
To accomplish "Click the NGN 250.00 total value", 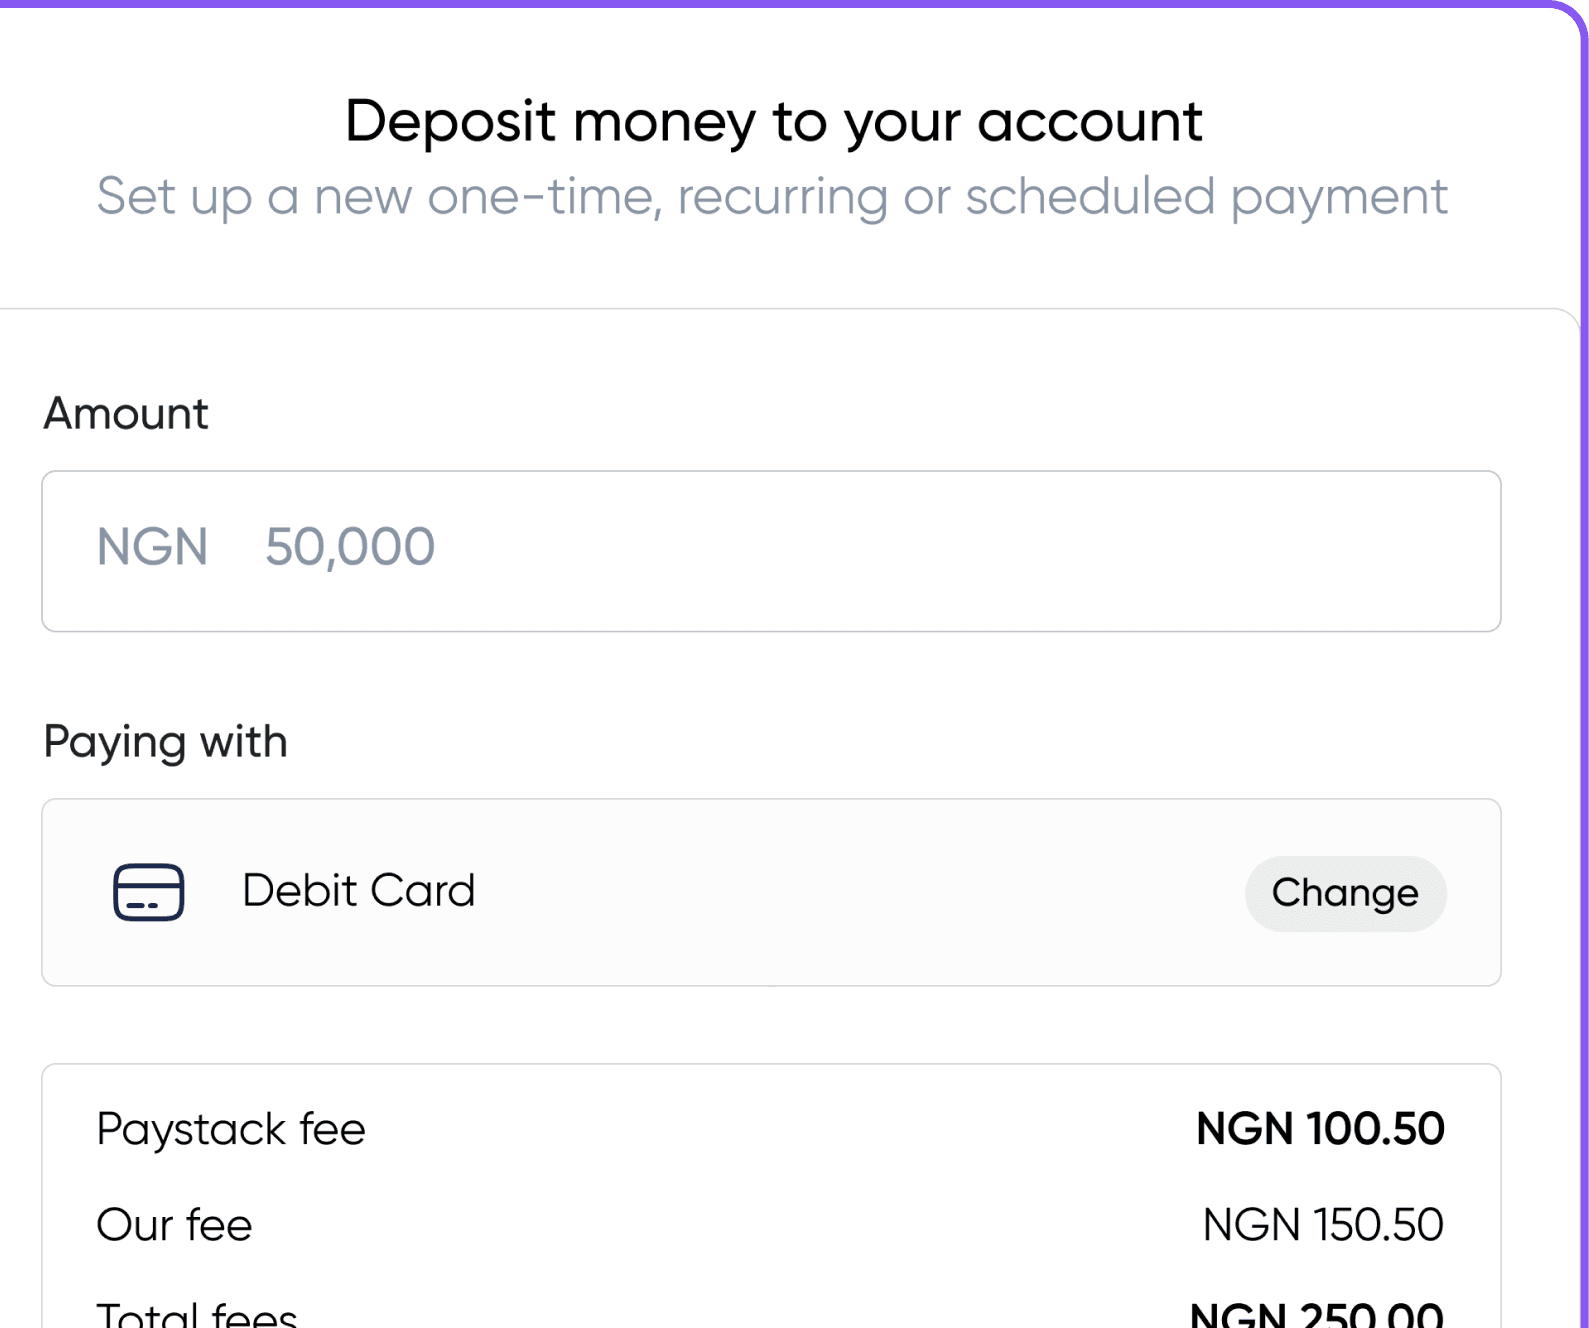I will (x=1317, y=1313).
